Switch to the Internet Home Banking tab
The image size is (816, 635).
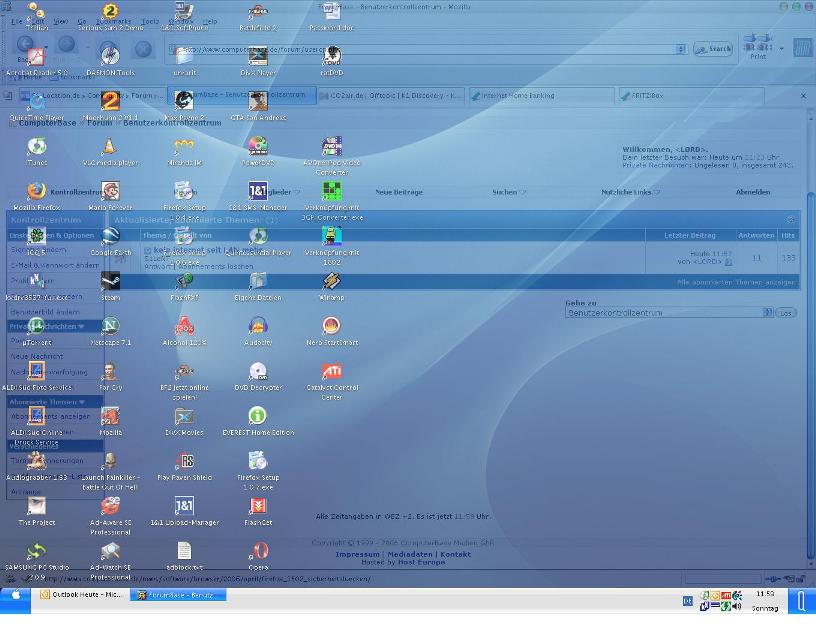pyautogui.click(x=540, y=96)
